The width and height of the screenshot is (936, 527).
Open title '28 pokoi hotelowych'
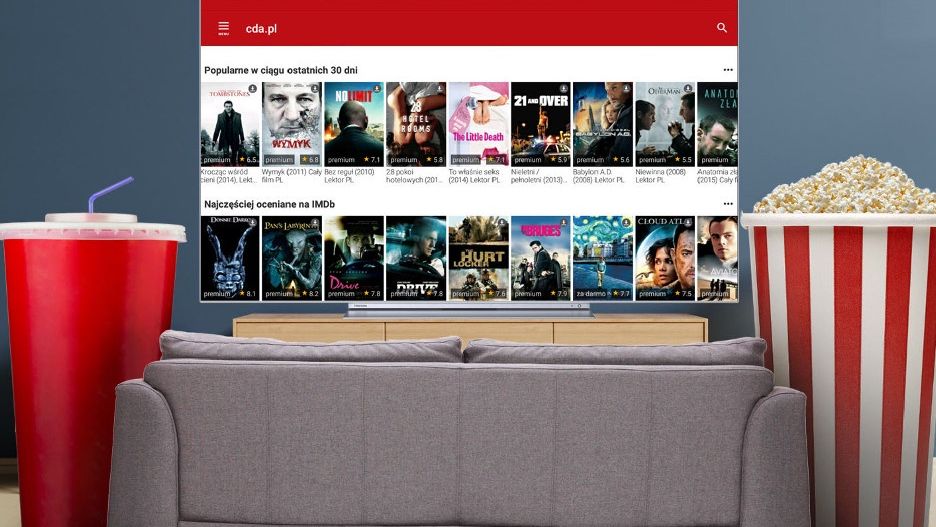click(414, 175)
